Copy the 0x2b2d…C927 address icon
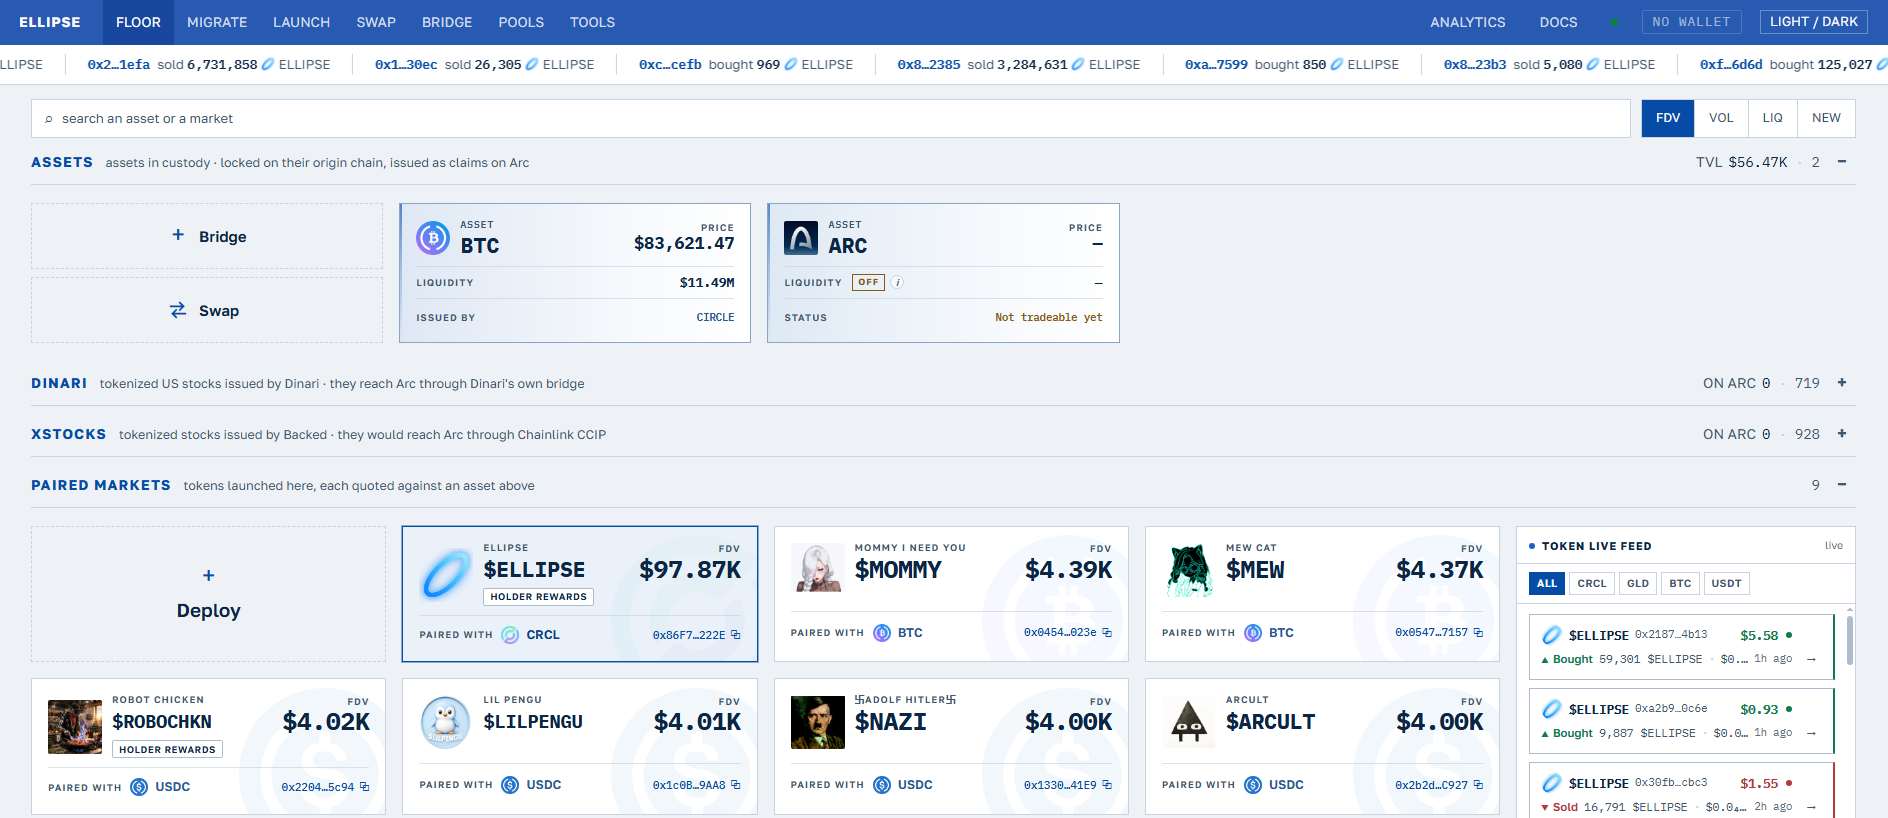 pyautogui.click(x=1478, y=785)
